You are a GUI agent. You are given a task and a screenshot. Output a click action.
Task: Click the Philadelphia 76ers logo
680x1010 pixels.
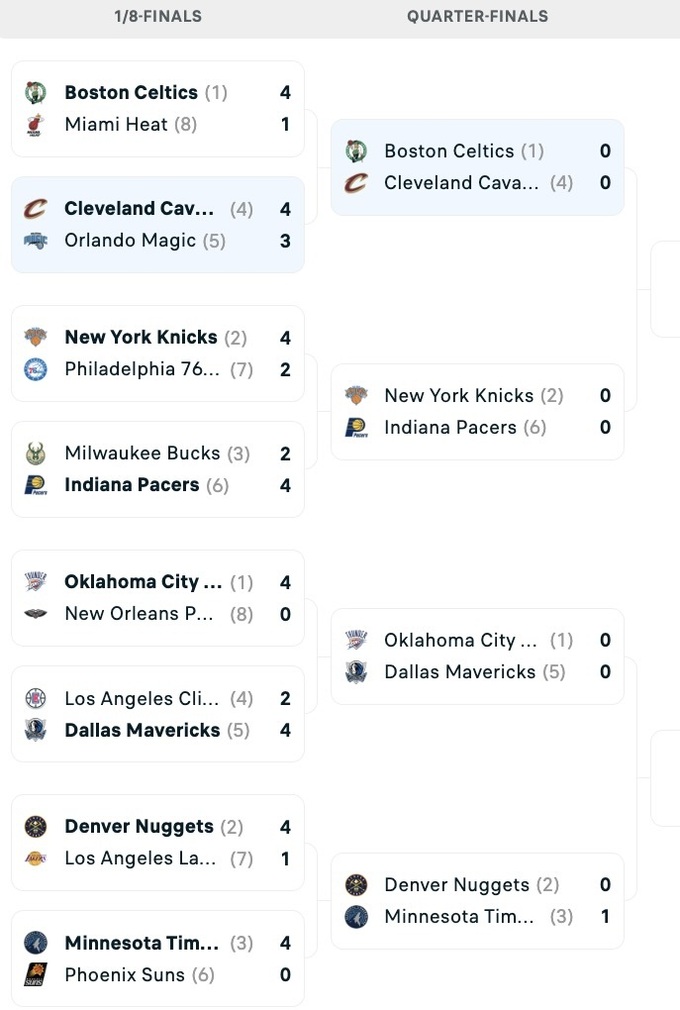36,369
